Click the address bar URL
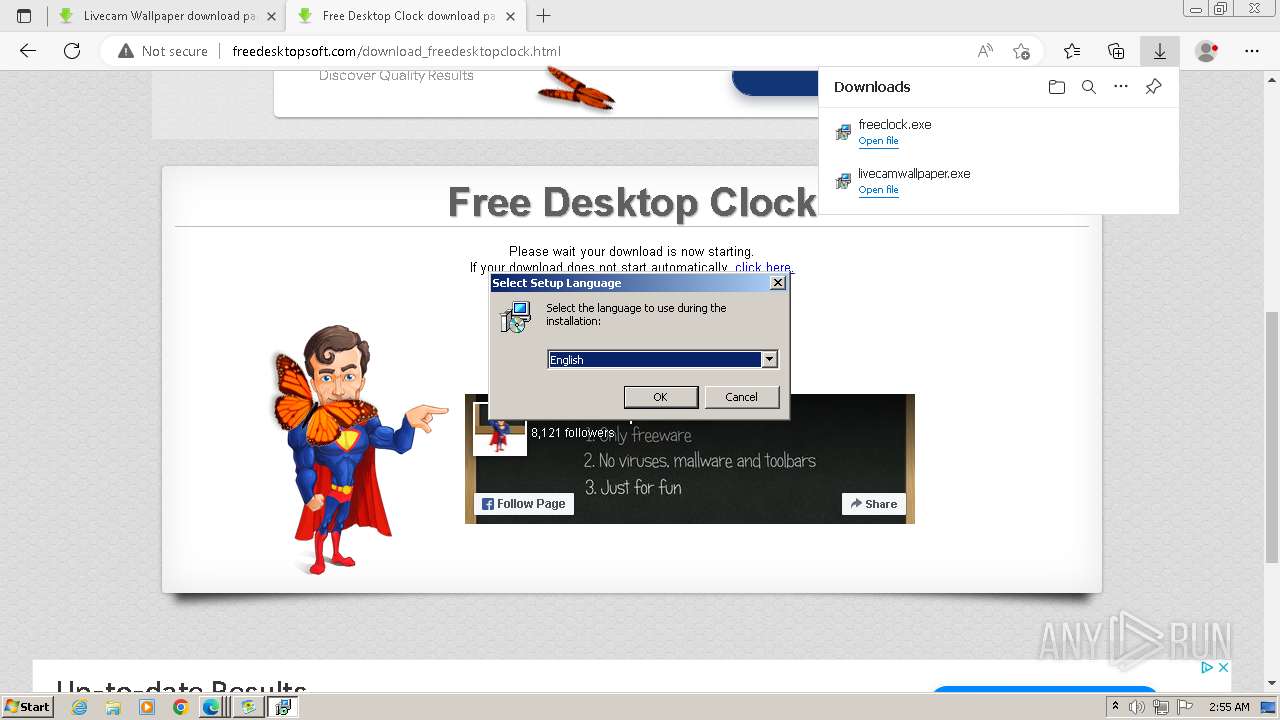Screen dimensions: 1280x720 pyautogui.click(x=396, y=51)
